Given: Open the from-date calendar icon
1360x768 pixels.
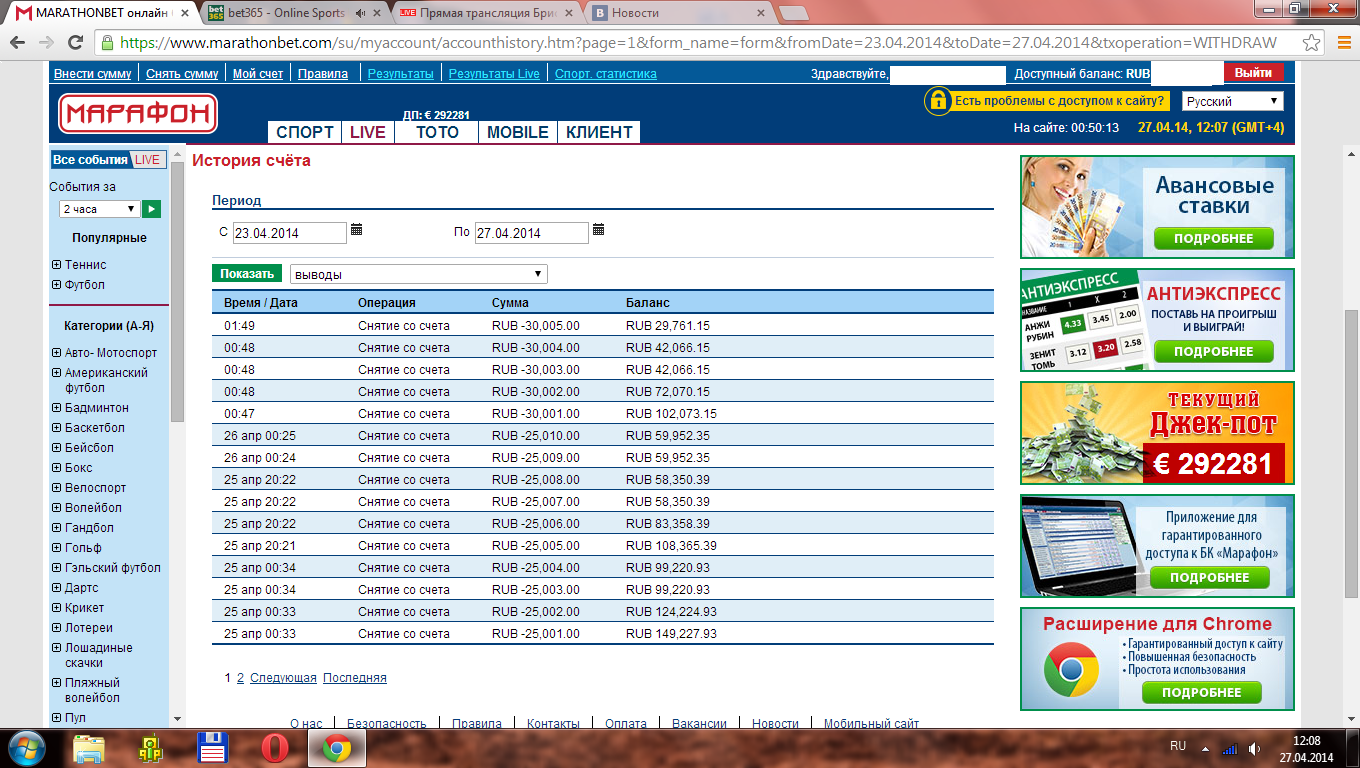Looking at the screenshot, I should coord(356,230).
